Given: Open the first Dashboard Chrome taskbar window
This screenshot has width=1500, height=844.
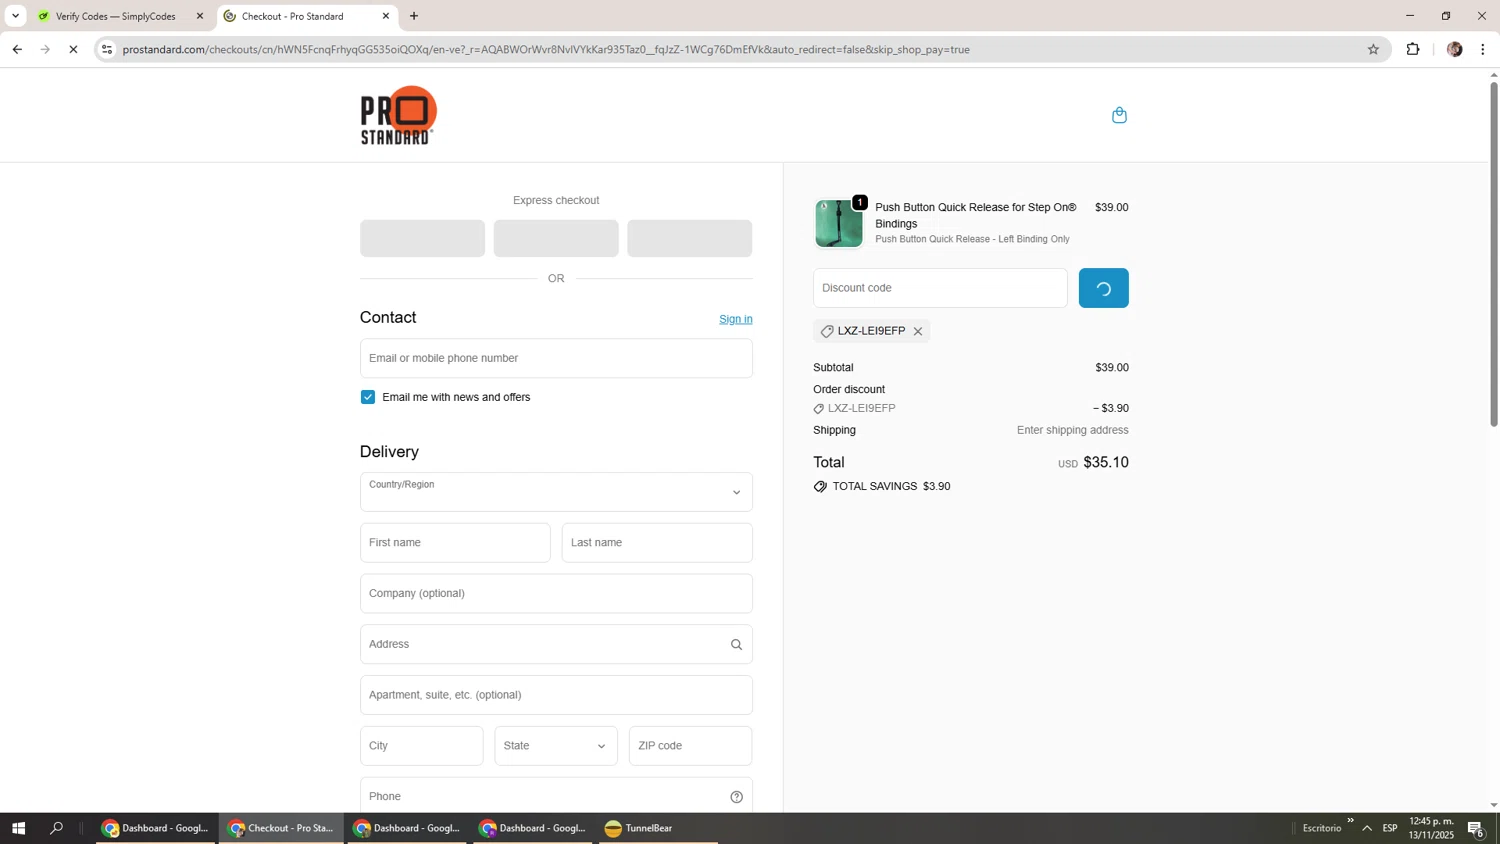Looking at the screenshot, I should coord(156,828).
